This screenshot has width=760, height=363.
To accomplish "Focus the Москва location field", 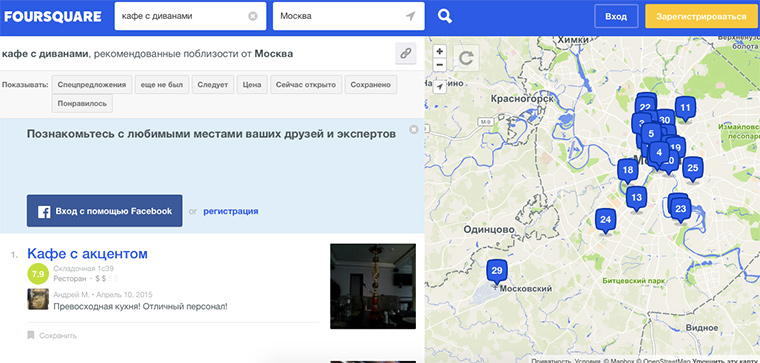I will click(348, 16).
